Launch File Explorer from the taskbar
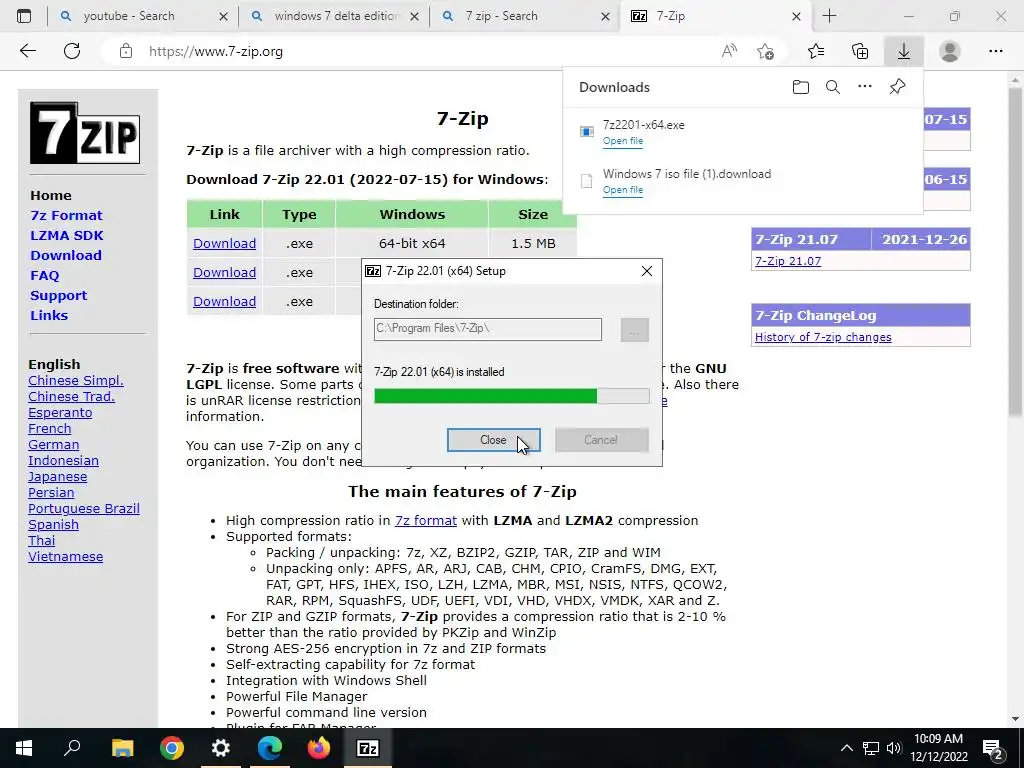Image resolution: width=1024 pixels, height=768 pixels. pos(122,748)
